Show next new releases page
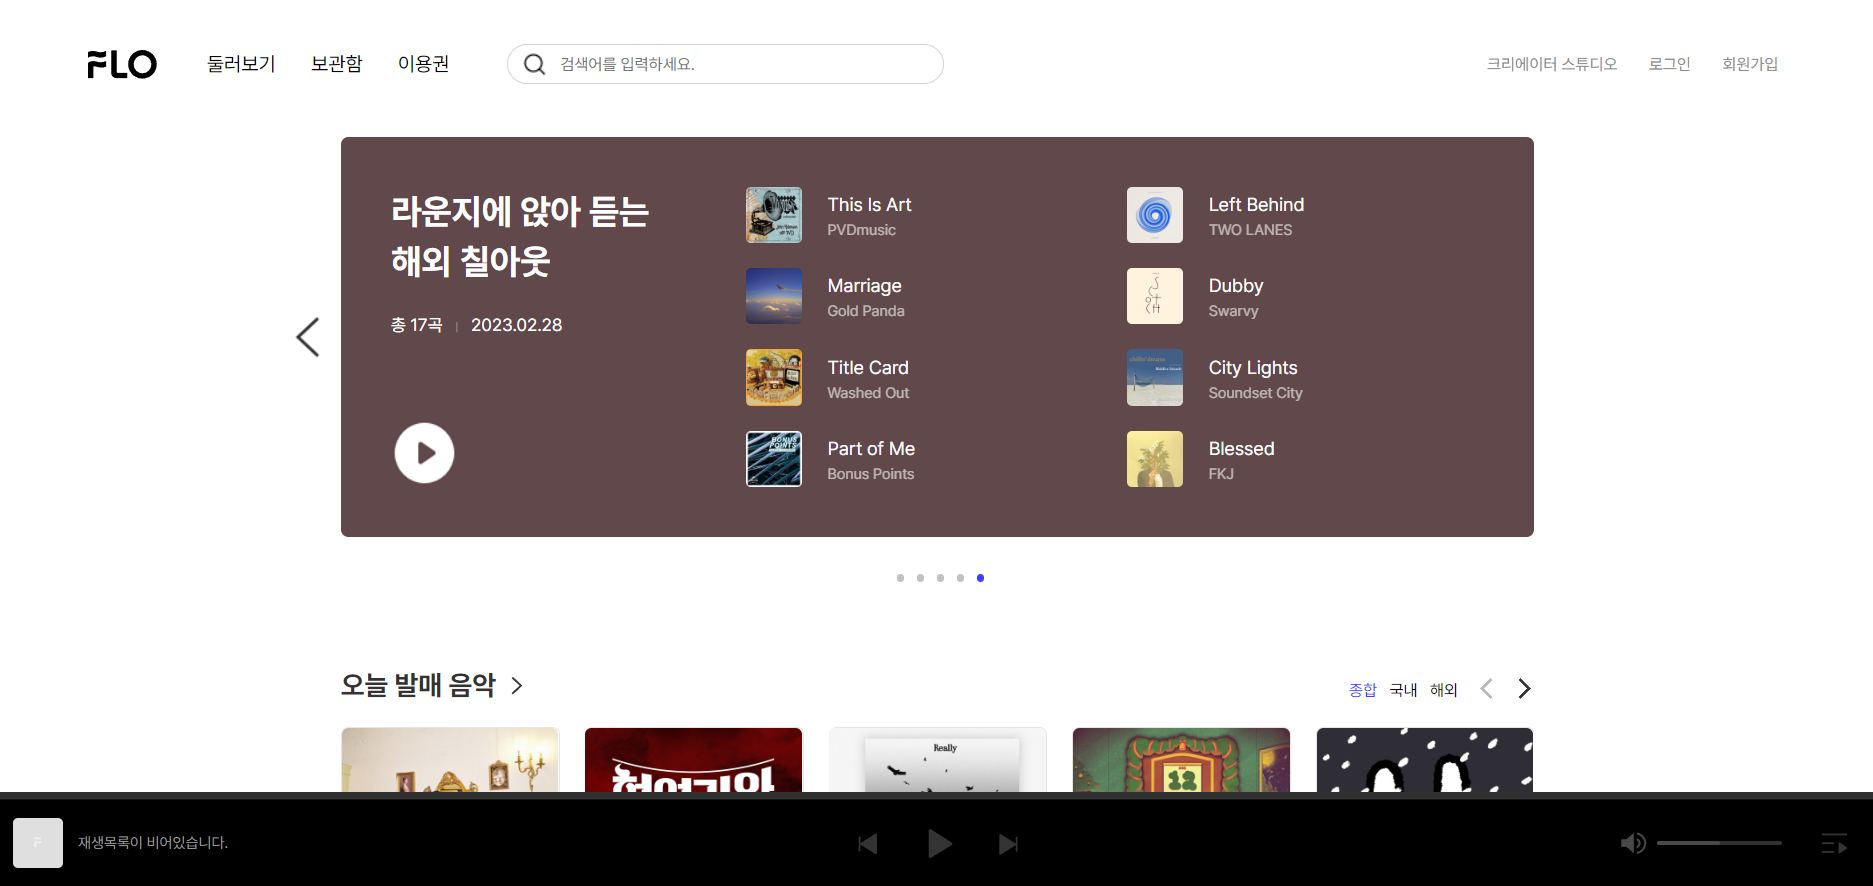Screen dimensions: 1873x886 (x=1524, y=689)
